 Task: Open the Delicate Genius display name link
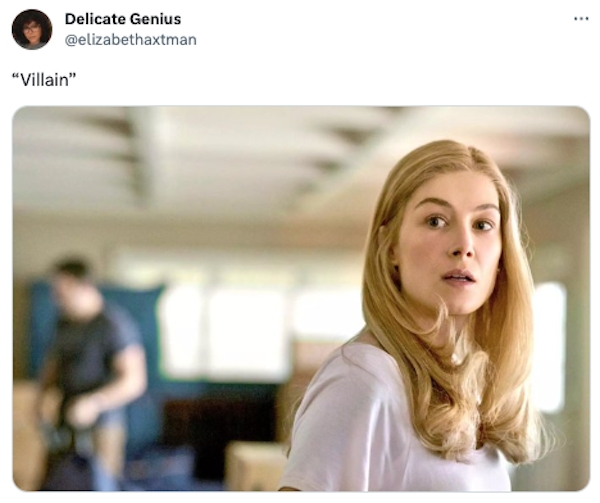(123, 19)
